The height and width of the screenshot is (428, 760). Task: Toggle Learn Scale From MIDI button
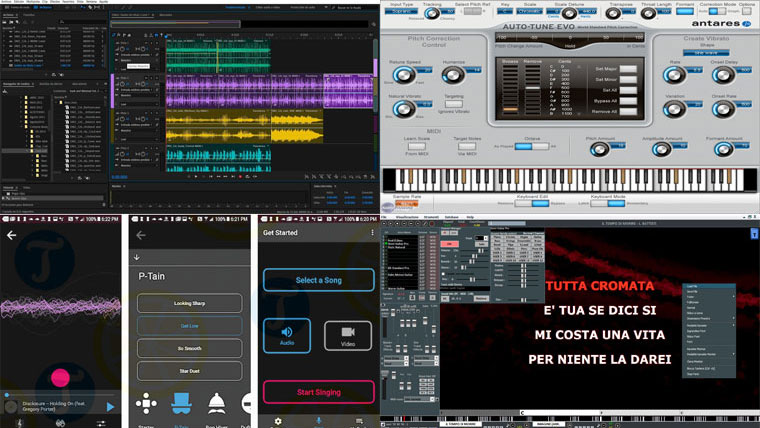pyautogui.click(x=417, y=146)
